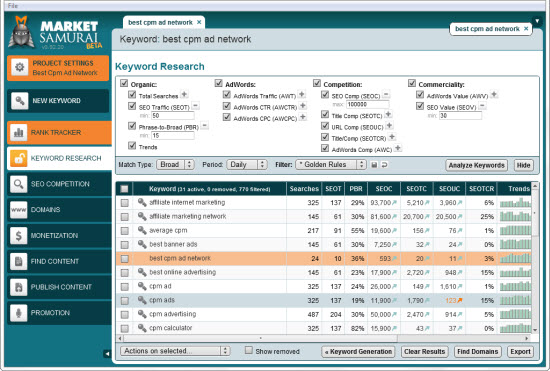Open Promotion microphone icon
The width and height of the screenshot is (550, 371).
pyautogui.click(x=19, y=313)
